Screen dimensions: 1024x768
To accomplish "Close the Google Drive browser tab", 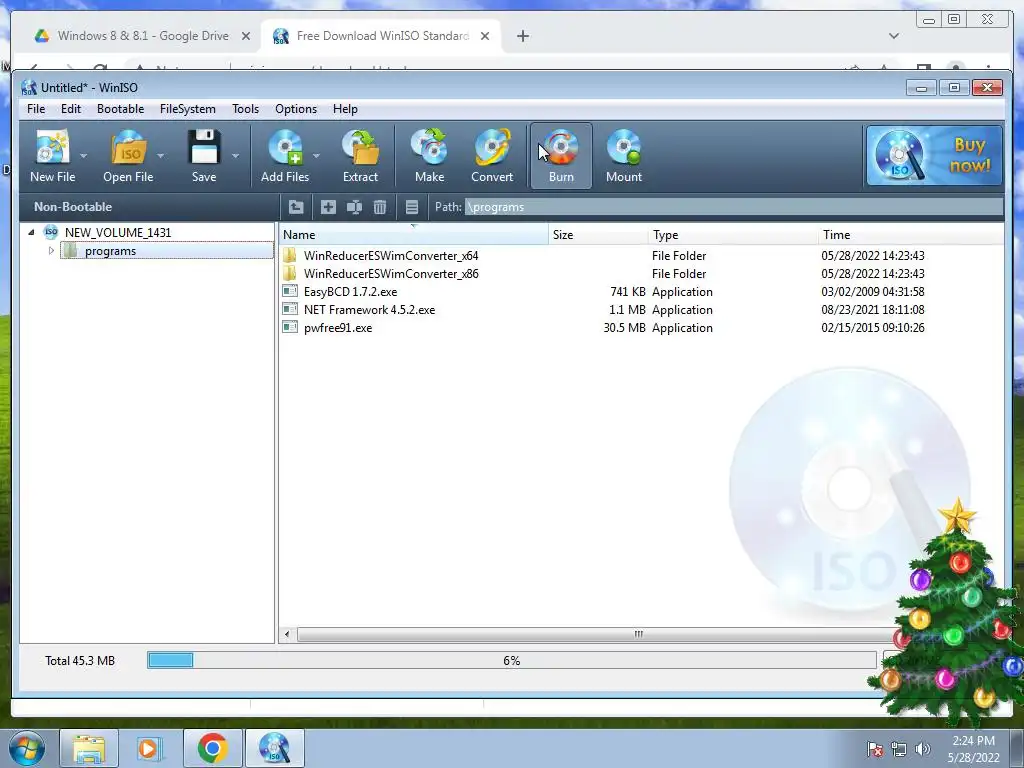I will tap(246, 36).
